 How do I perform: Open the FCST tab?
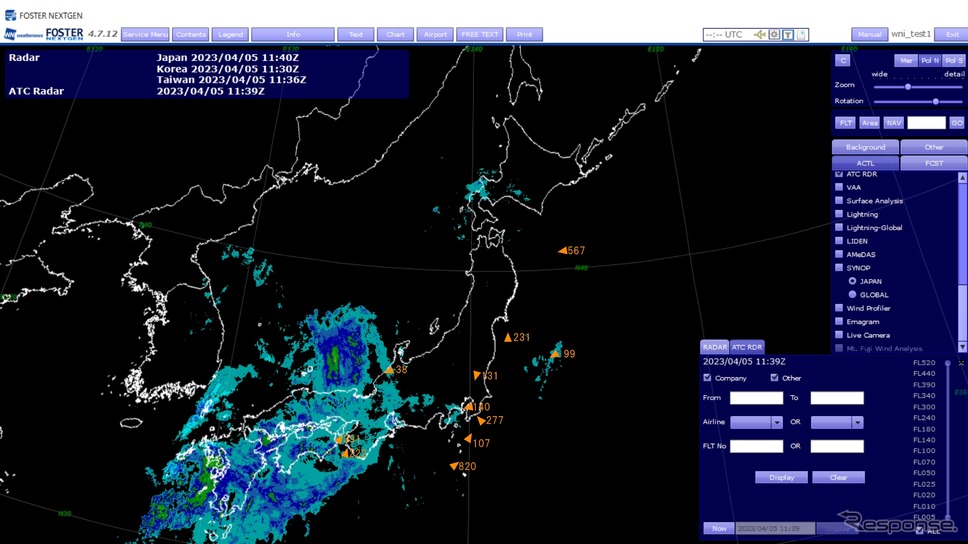pyautogui.click(x=933, y=163)
